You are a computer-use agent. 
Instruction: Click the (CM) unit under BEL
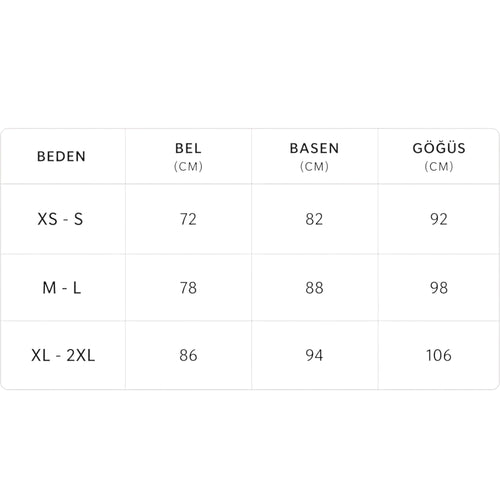coord(188,166)
